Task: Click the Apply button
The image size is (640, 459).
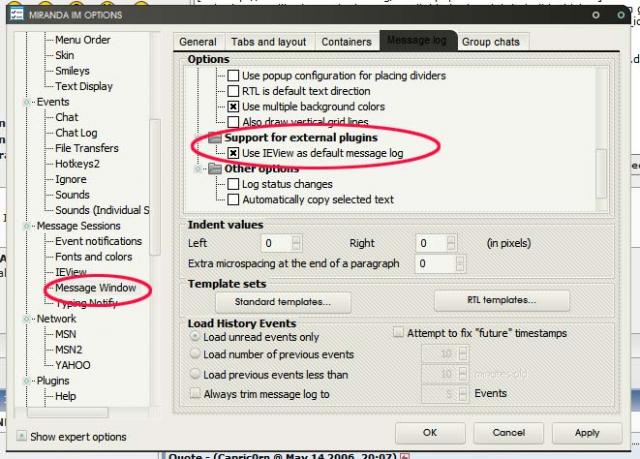Action: pos(587,432)
